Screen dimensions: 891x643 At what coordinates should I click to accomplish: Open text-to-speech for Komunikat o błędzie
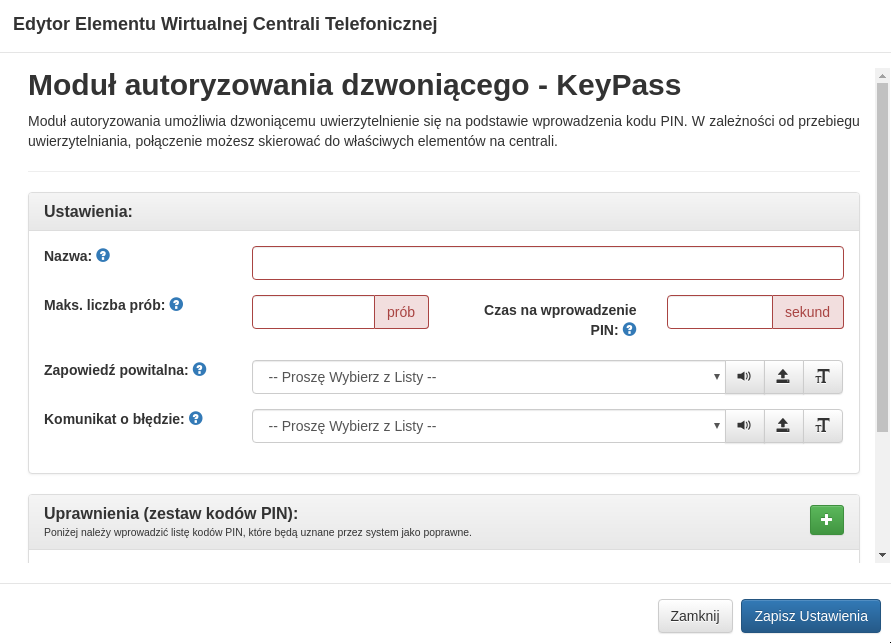coord(822,426)
